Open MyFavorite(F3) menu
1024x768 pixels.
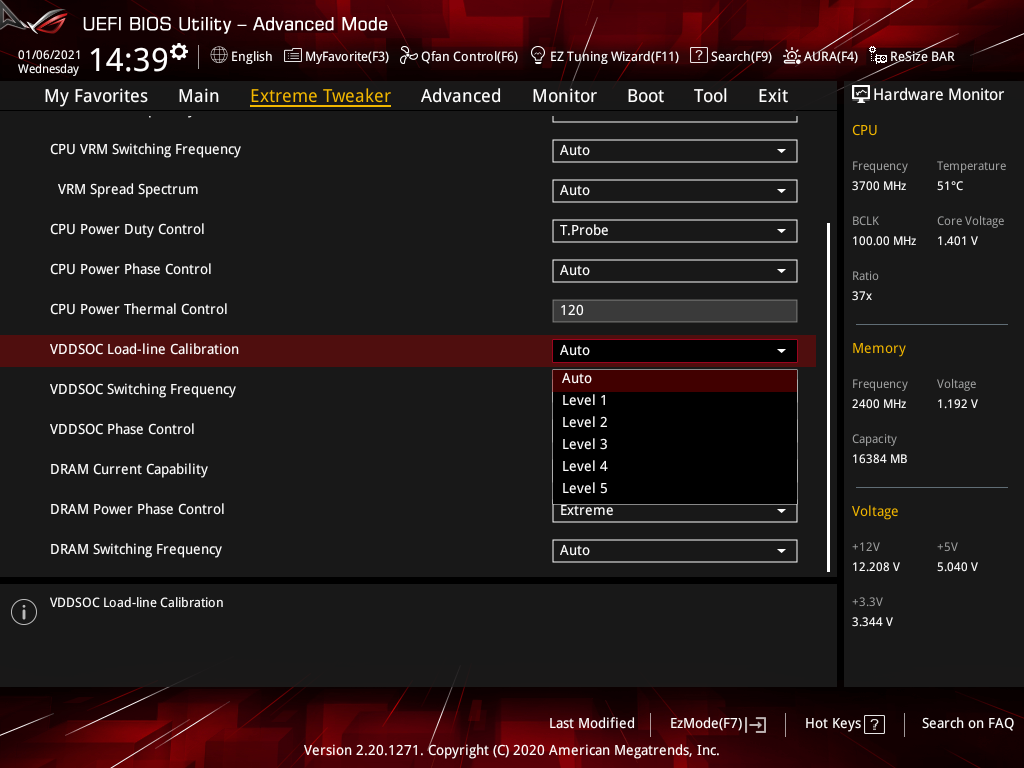[336, 56]
